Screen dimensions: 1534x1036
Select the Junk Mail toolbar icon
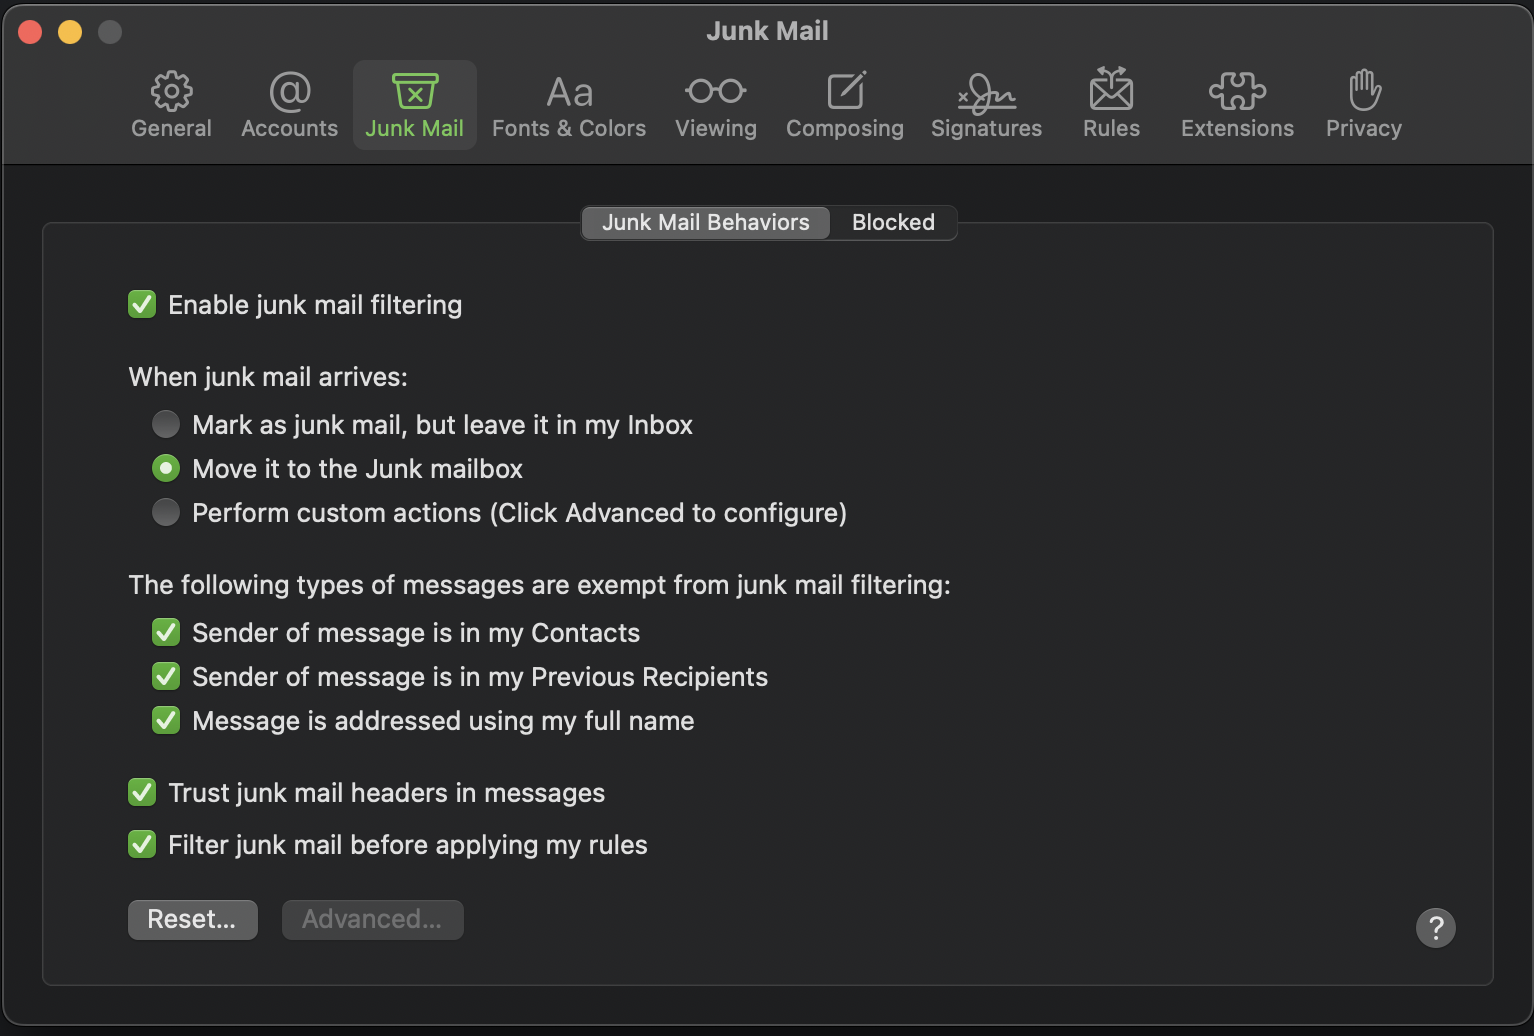(x=414, y=105)
